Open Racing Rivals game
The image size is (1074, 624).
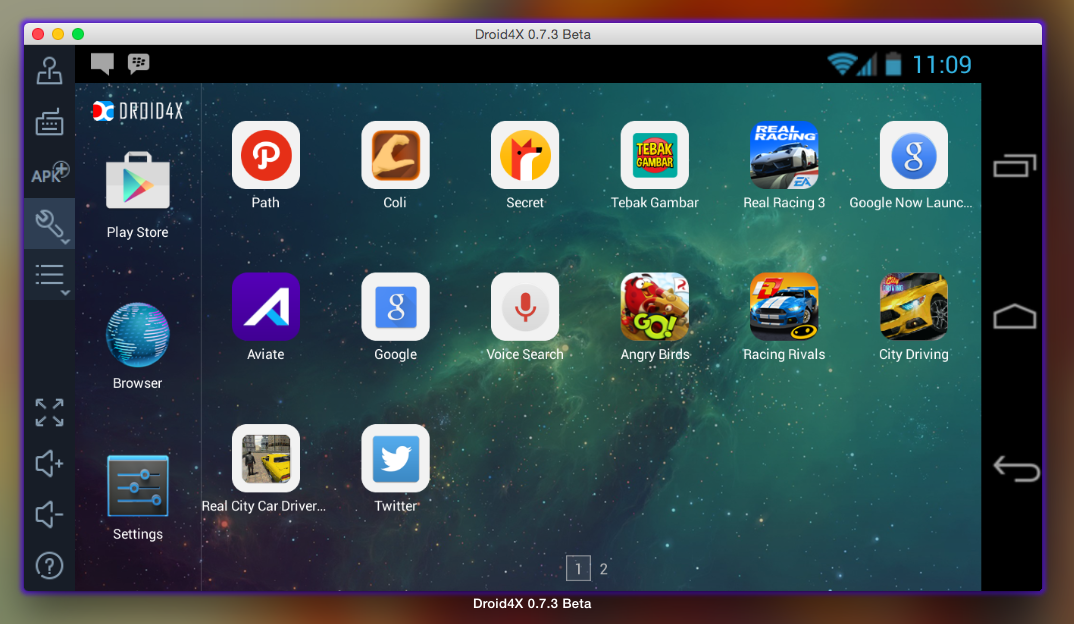pyautogui.click(x=784, y=307)
